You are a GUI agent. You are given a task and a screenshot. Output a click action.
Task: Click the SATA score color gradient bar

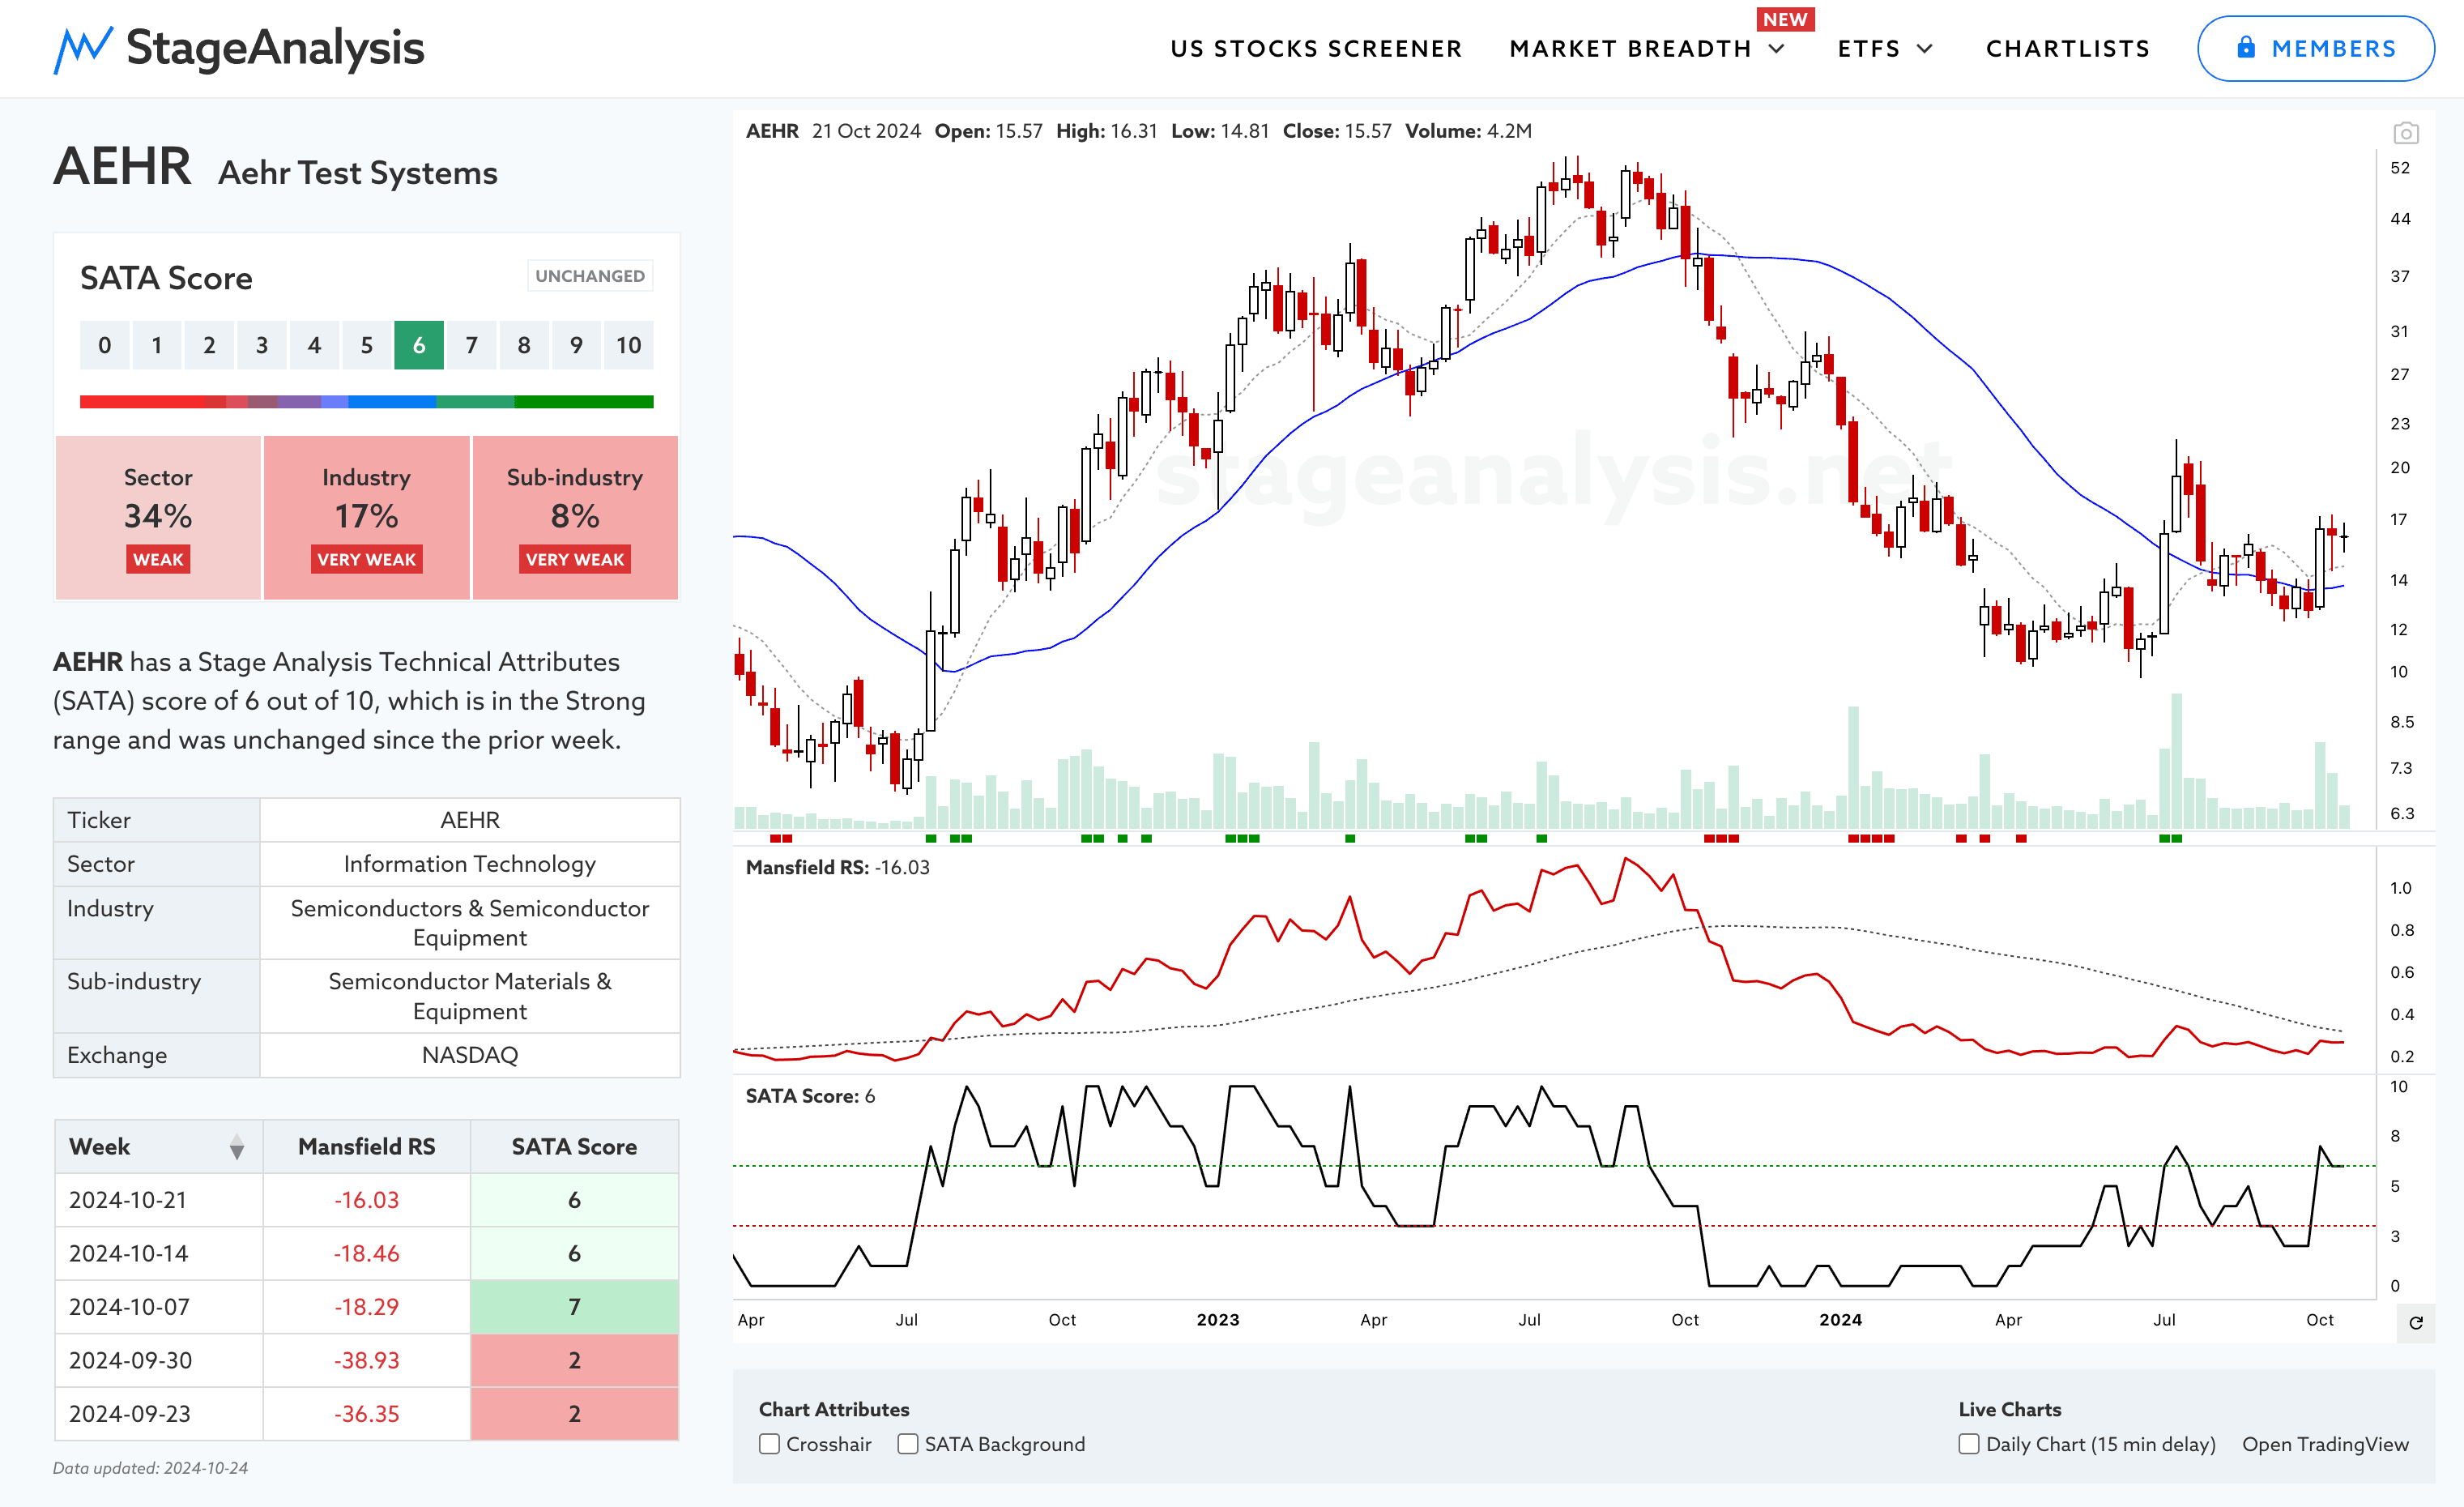[x=366, y=402]
